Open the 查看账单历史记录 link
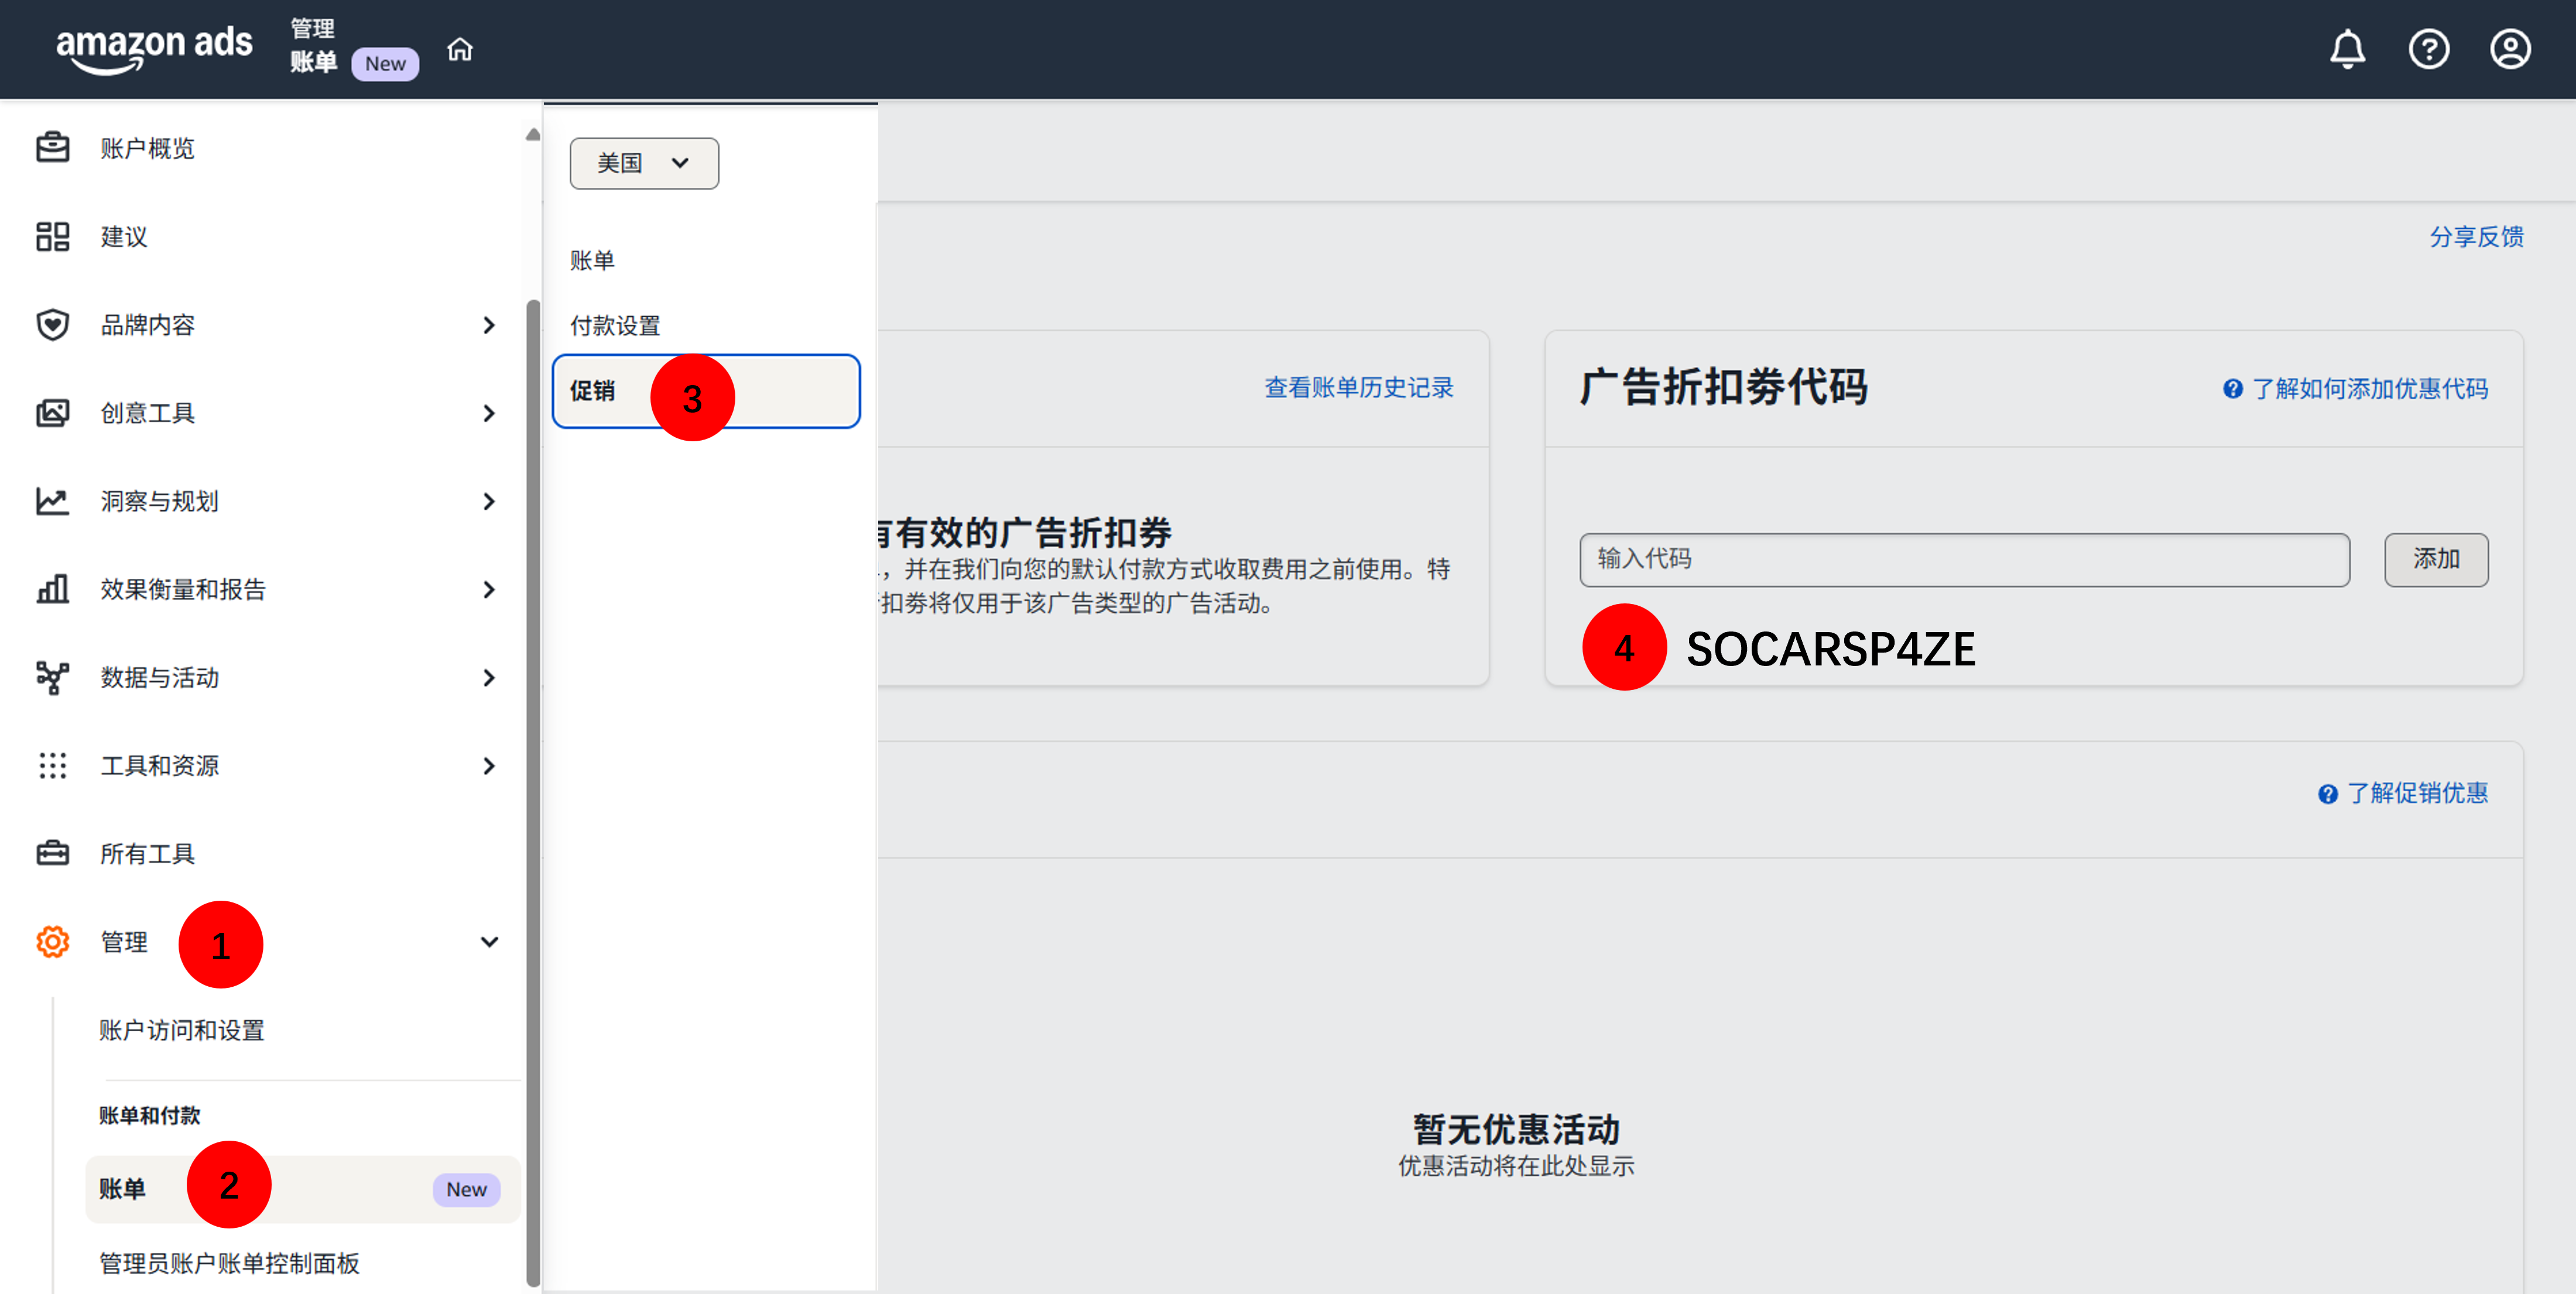 [x=1358, y=388]
